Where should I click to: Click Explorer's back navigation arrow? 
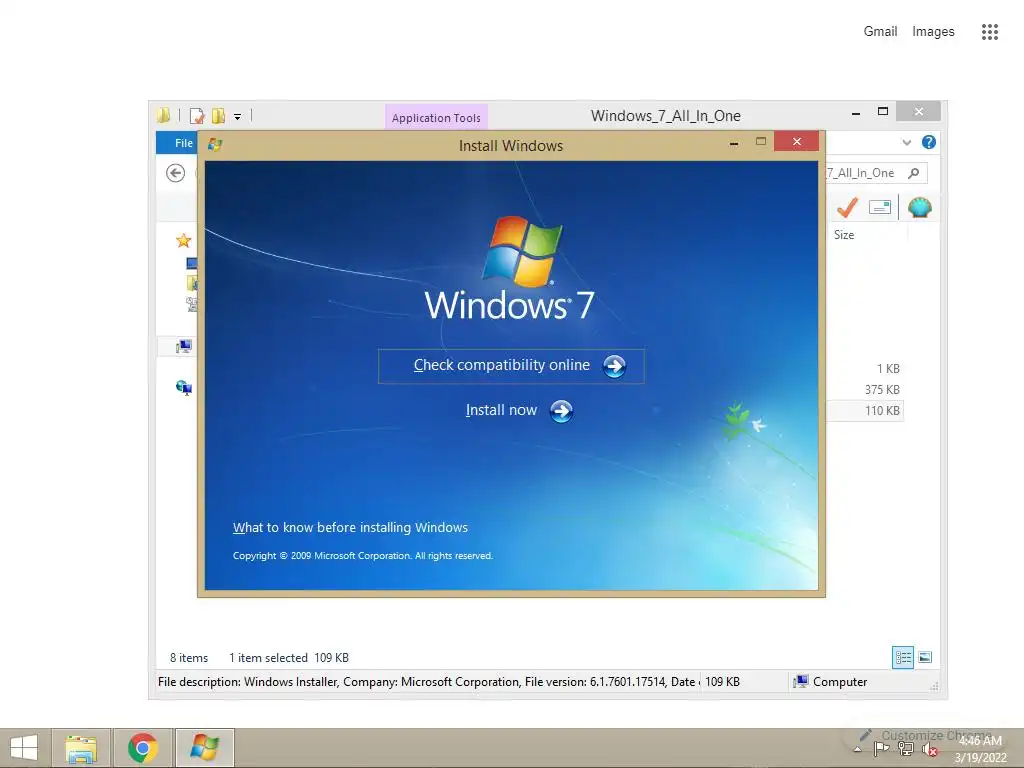[175, 173]
